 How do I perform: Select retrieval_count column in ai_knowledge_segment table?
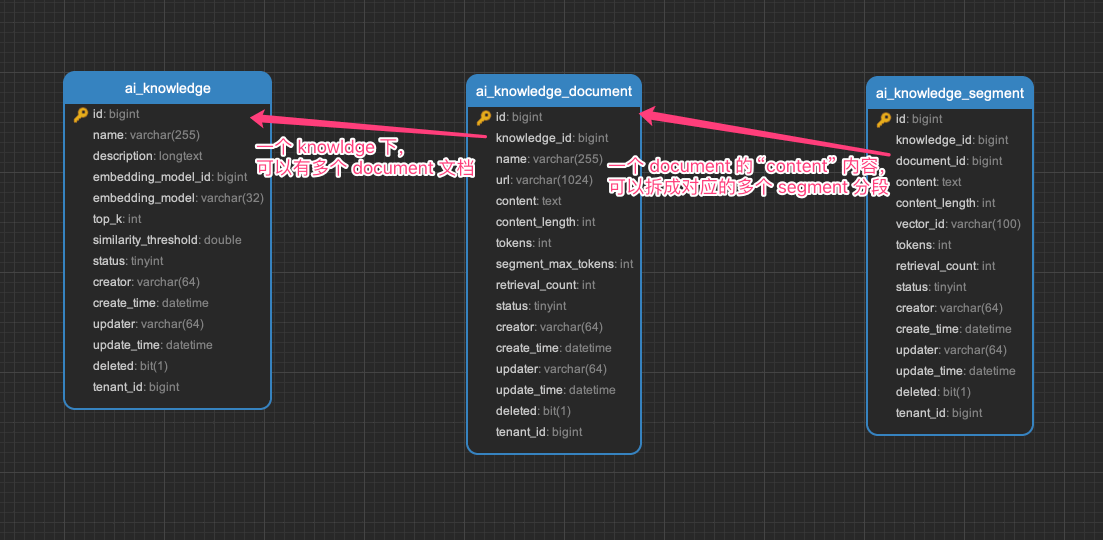tap(945, 266)
